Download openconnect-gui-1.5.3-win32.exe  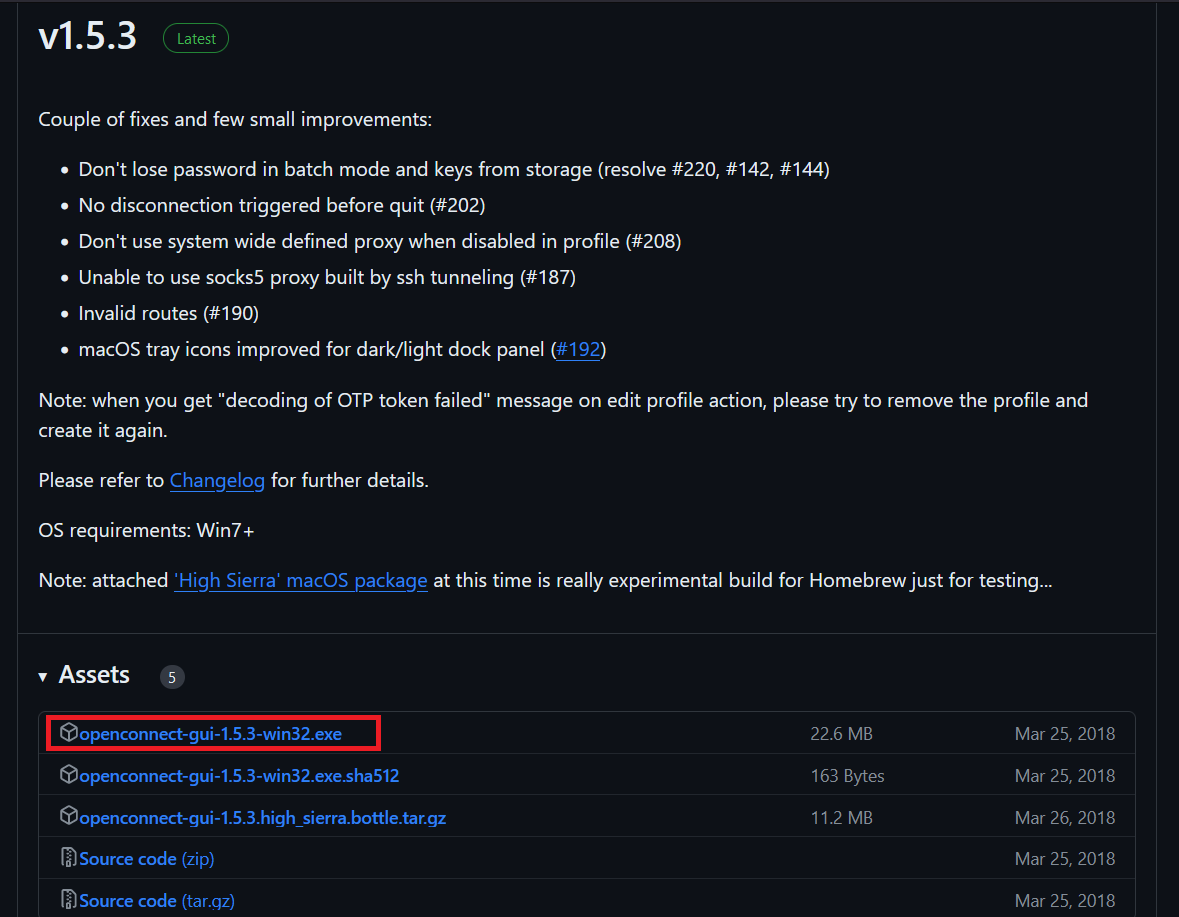[x=211, y=734]
